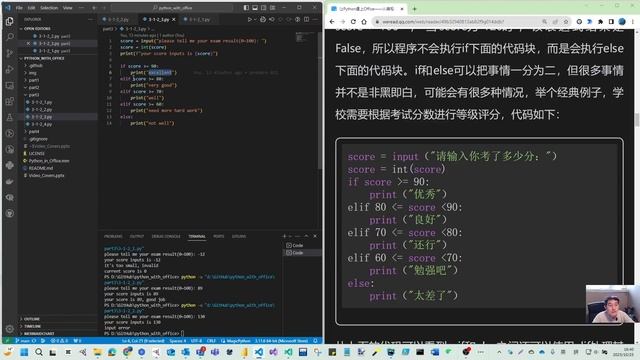Screen dimensions: 640x360
Task: Open Run and Debug view
Action: pos(9,69)
